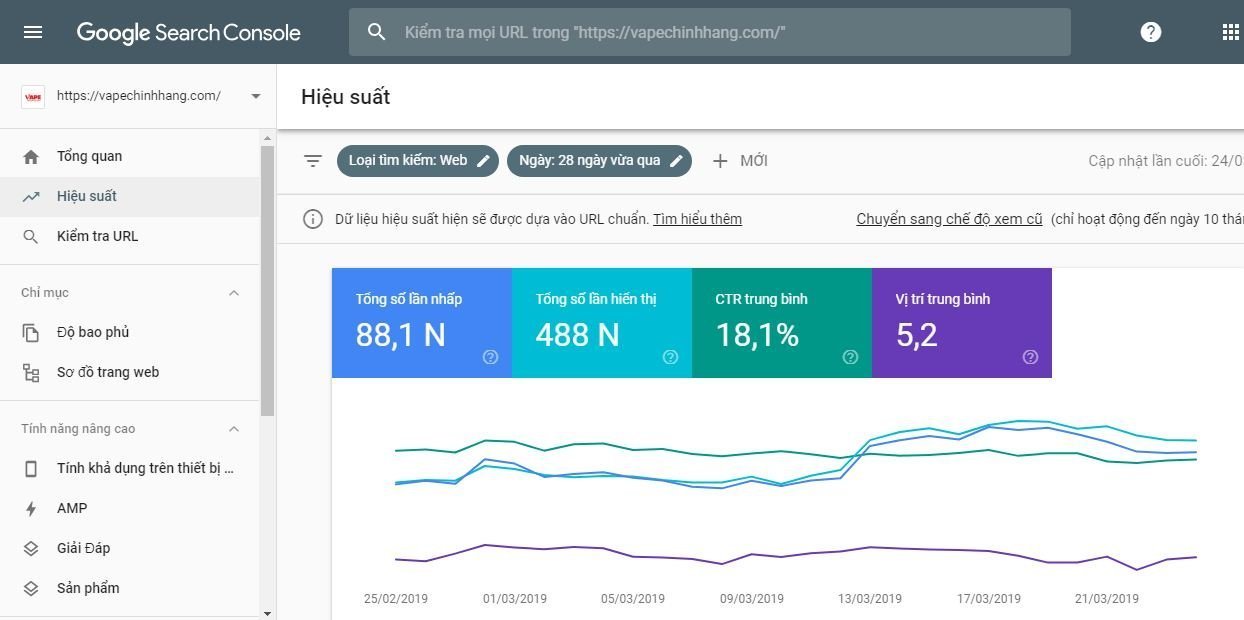
Task: Click the 25/02/2019 date on chart axis
Action: (x=396, y=599)
